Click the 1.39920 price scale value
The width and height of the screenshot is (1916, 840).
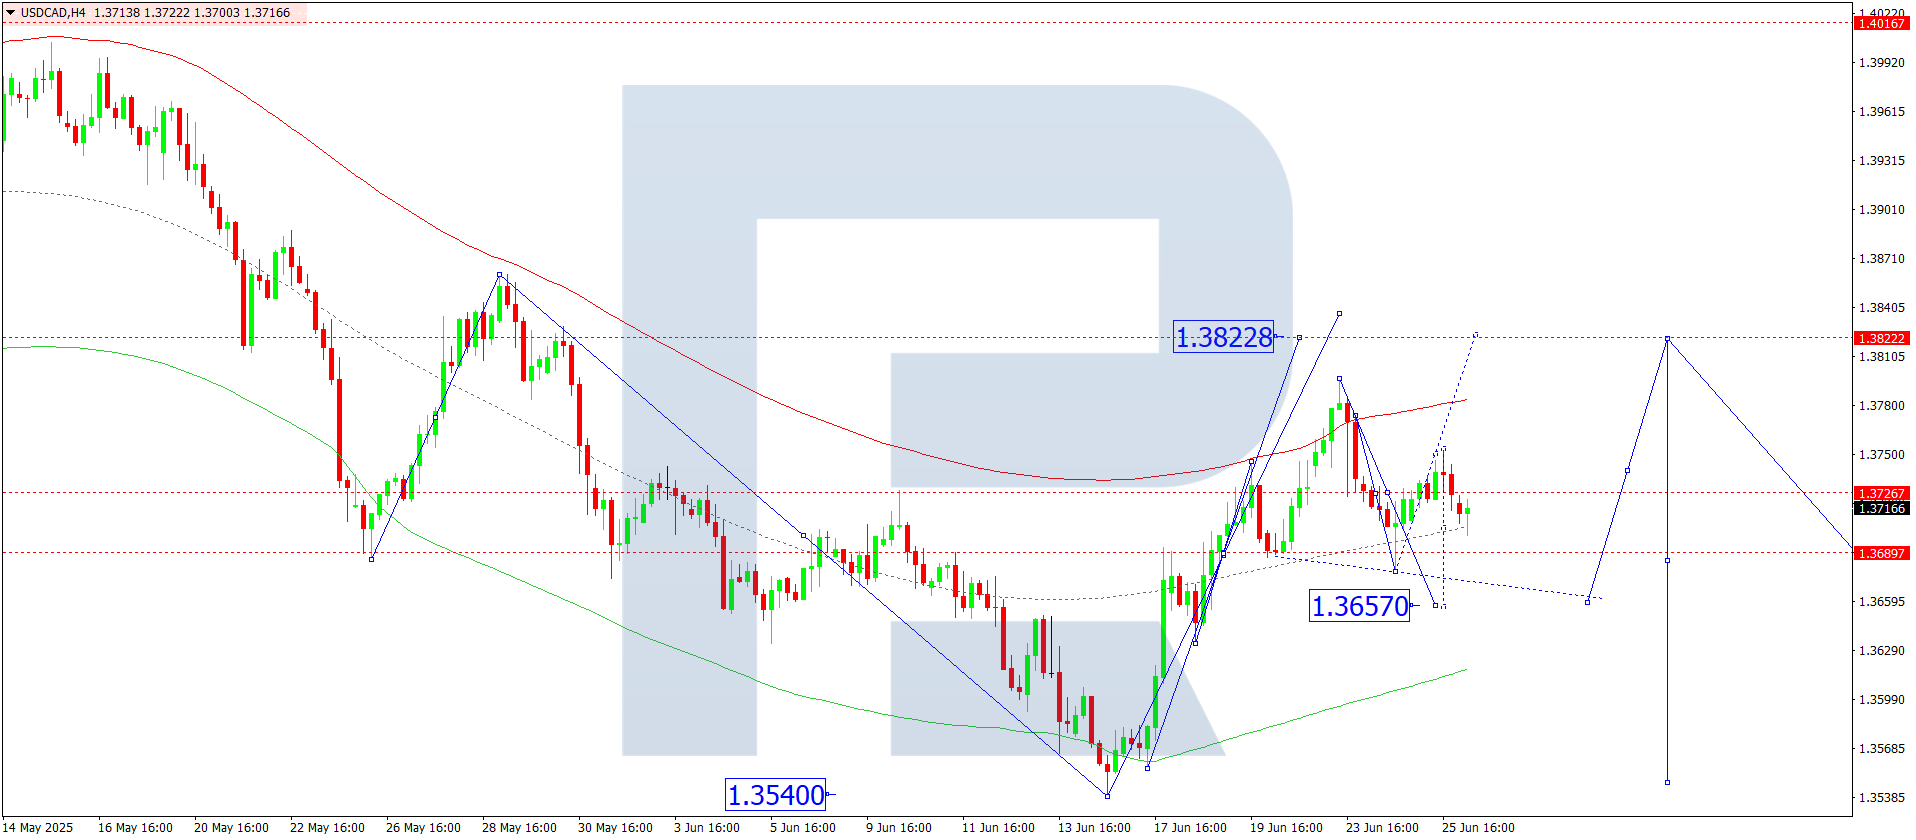point(1881,62)
